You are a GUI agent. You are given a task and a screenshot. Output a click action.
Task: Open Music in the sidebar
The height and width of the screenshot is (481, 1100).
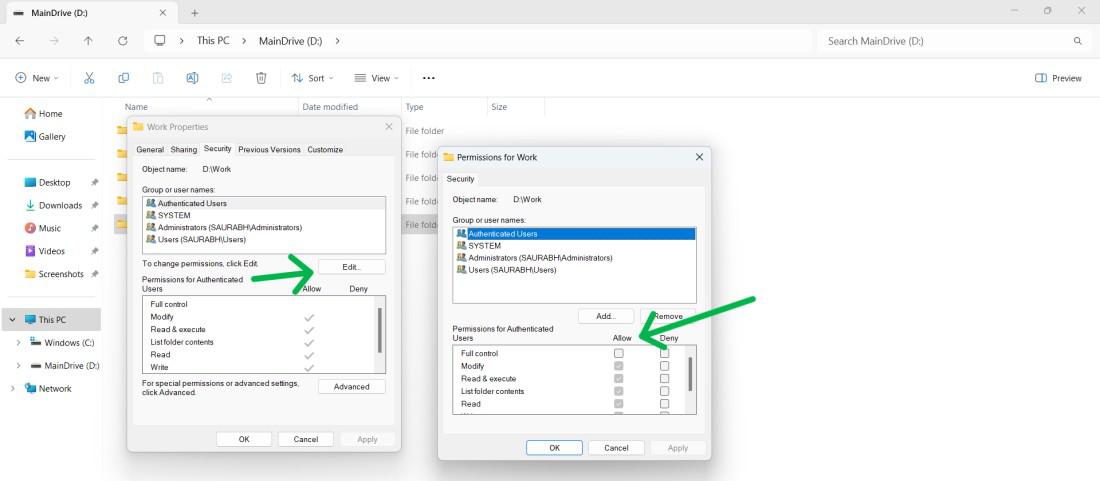(43, 228)
